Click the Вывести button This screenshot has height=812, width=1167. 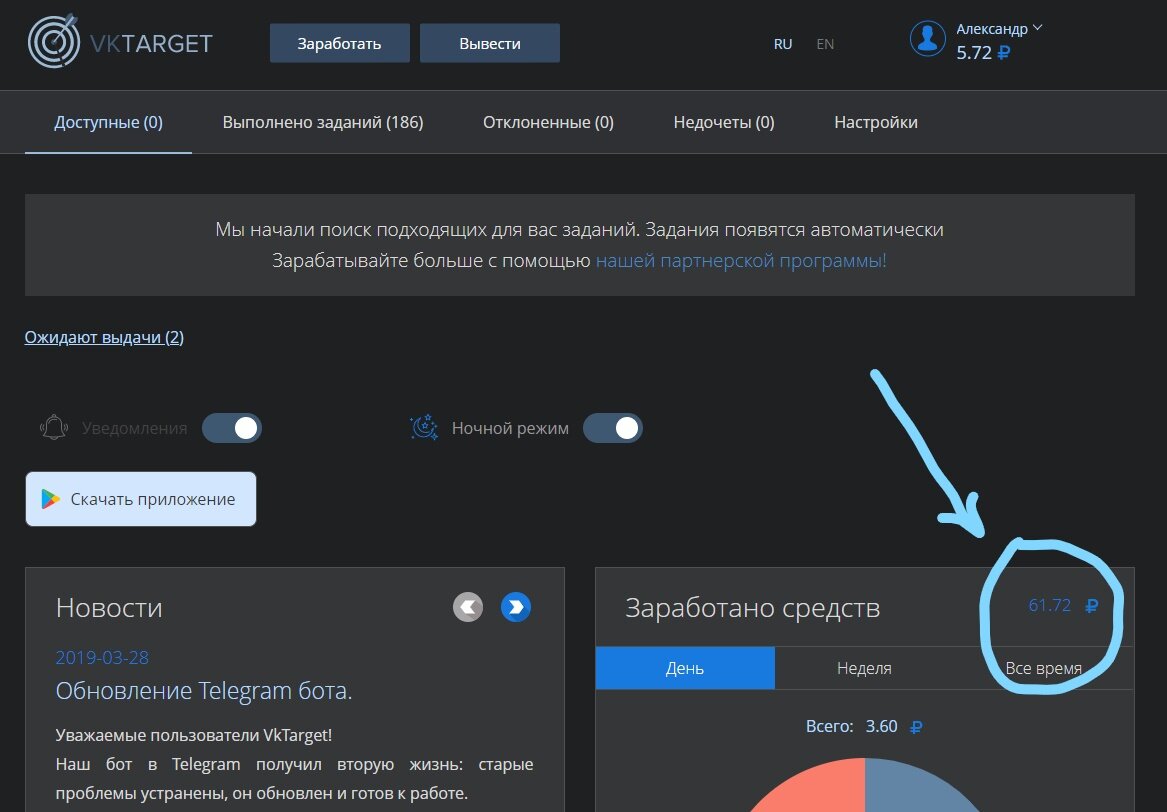(490, 43)
